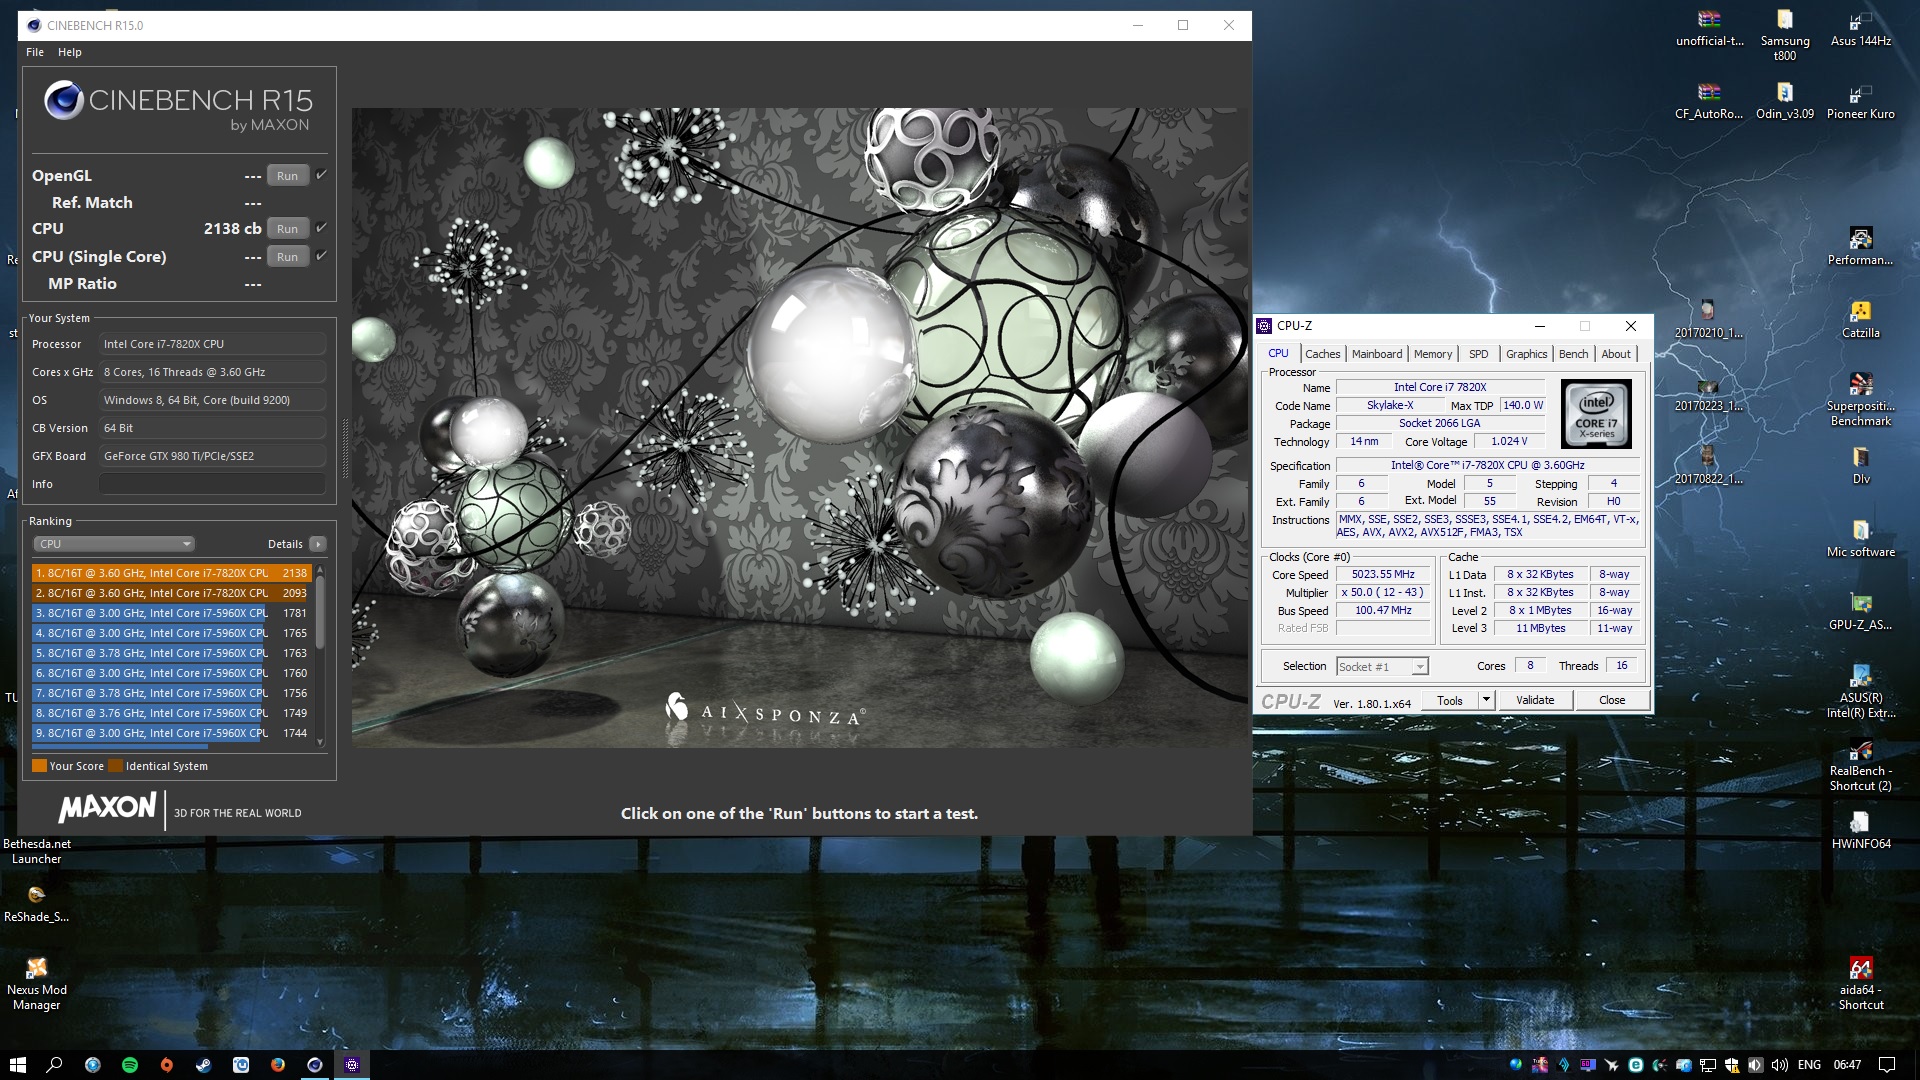
Task: Open Superposition Benchmark desktop icon
Action: click(1861, 399)
